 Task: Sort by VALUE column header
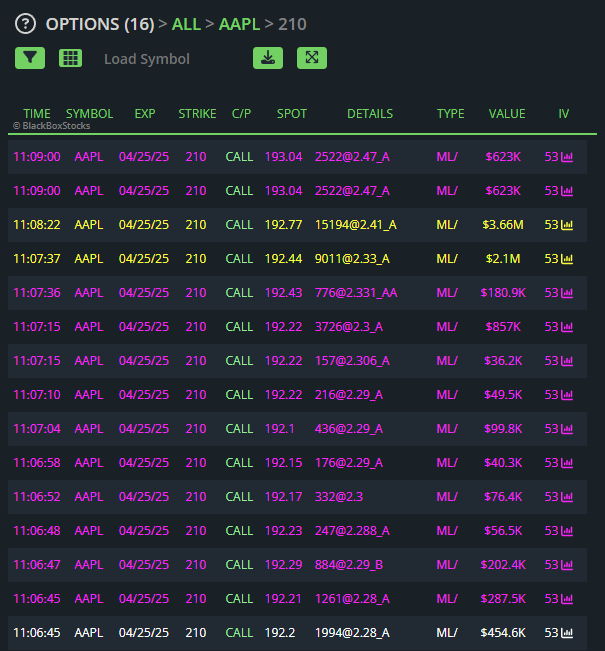(507, 114)
